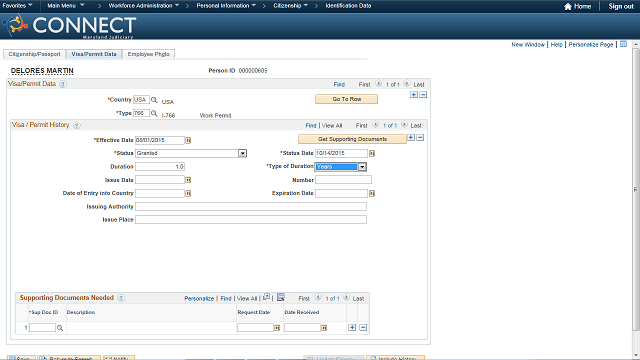Click into Issuing Authority field
Screen dimensions: 640x360
[251, 207]
